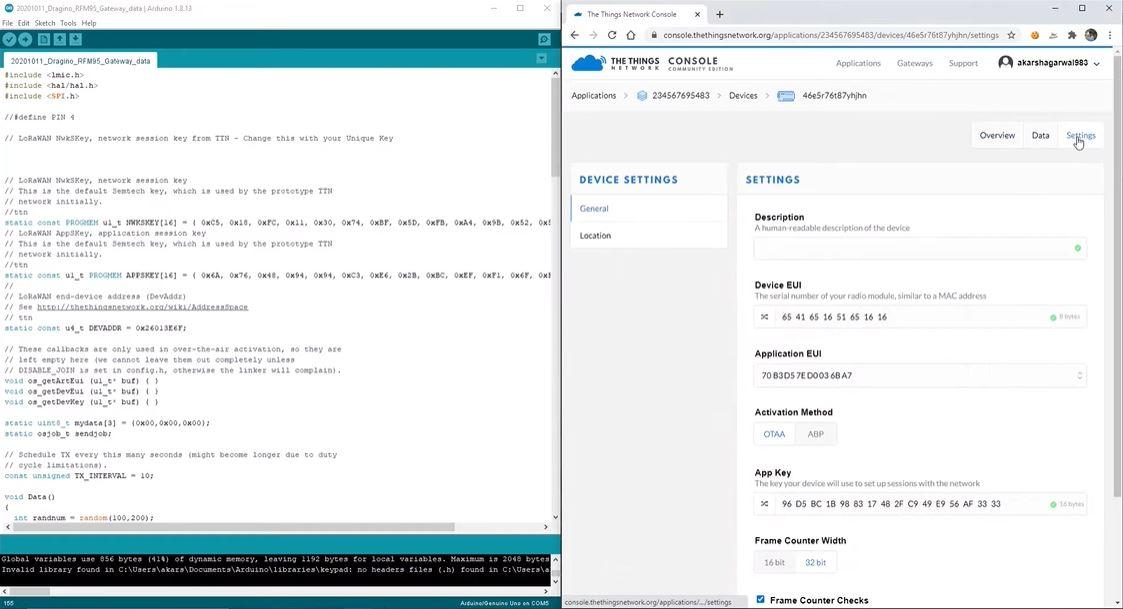Image resolution: width=1123 pixels, height=609 pixels.
Task: Save the sketch with the Save icon
Action: pos(75,40)
